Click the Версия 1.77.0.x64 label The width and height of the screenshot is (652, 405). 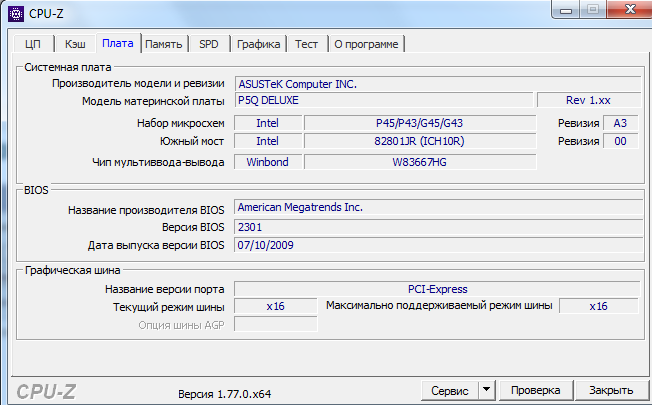225,394
